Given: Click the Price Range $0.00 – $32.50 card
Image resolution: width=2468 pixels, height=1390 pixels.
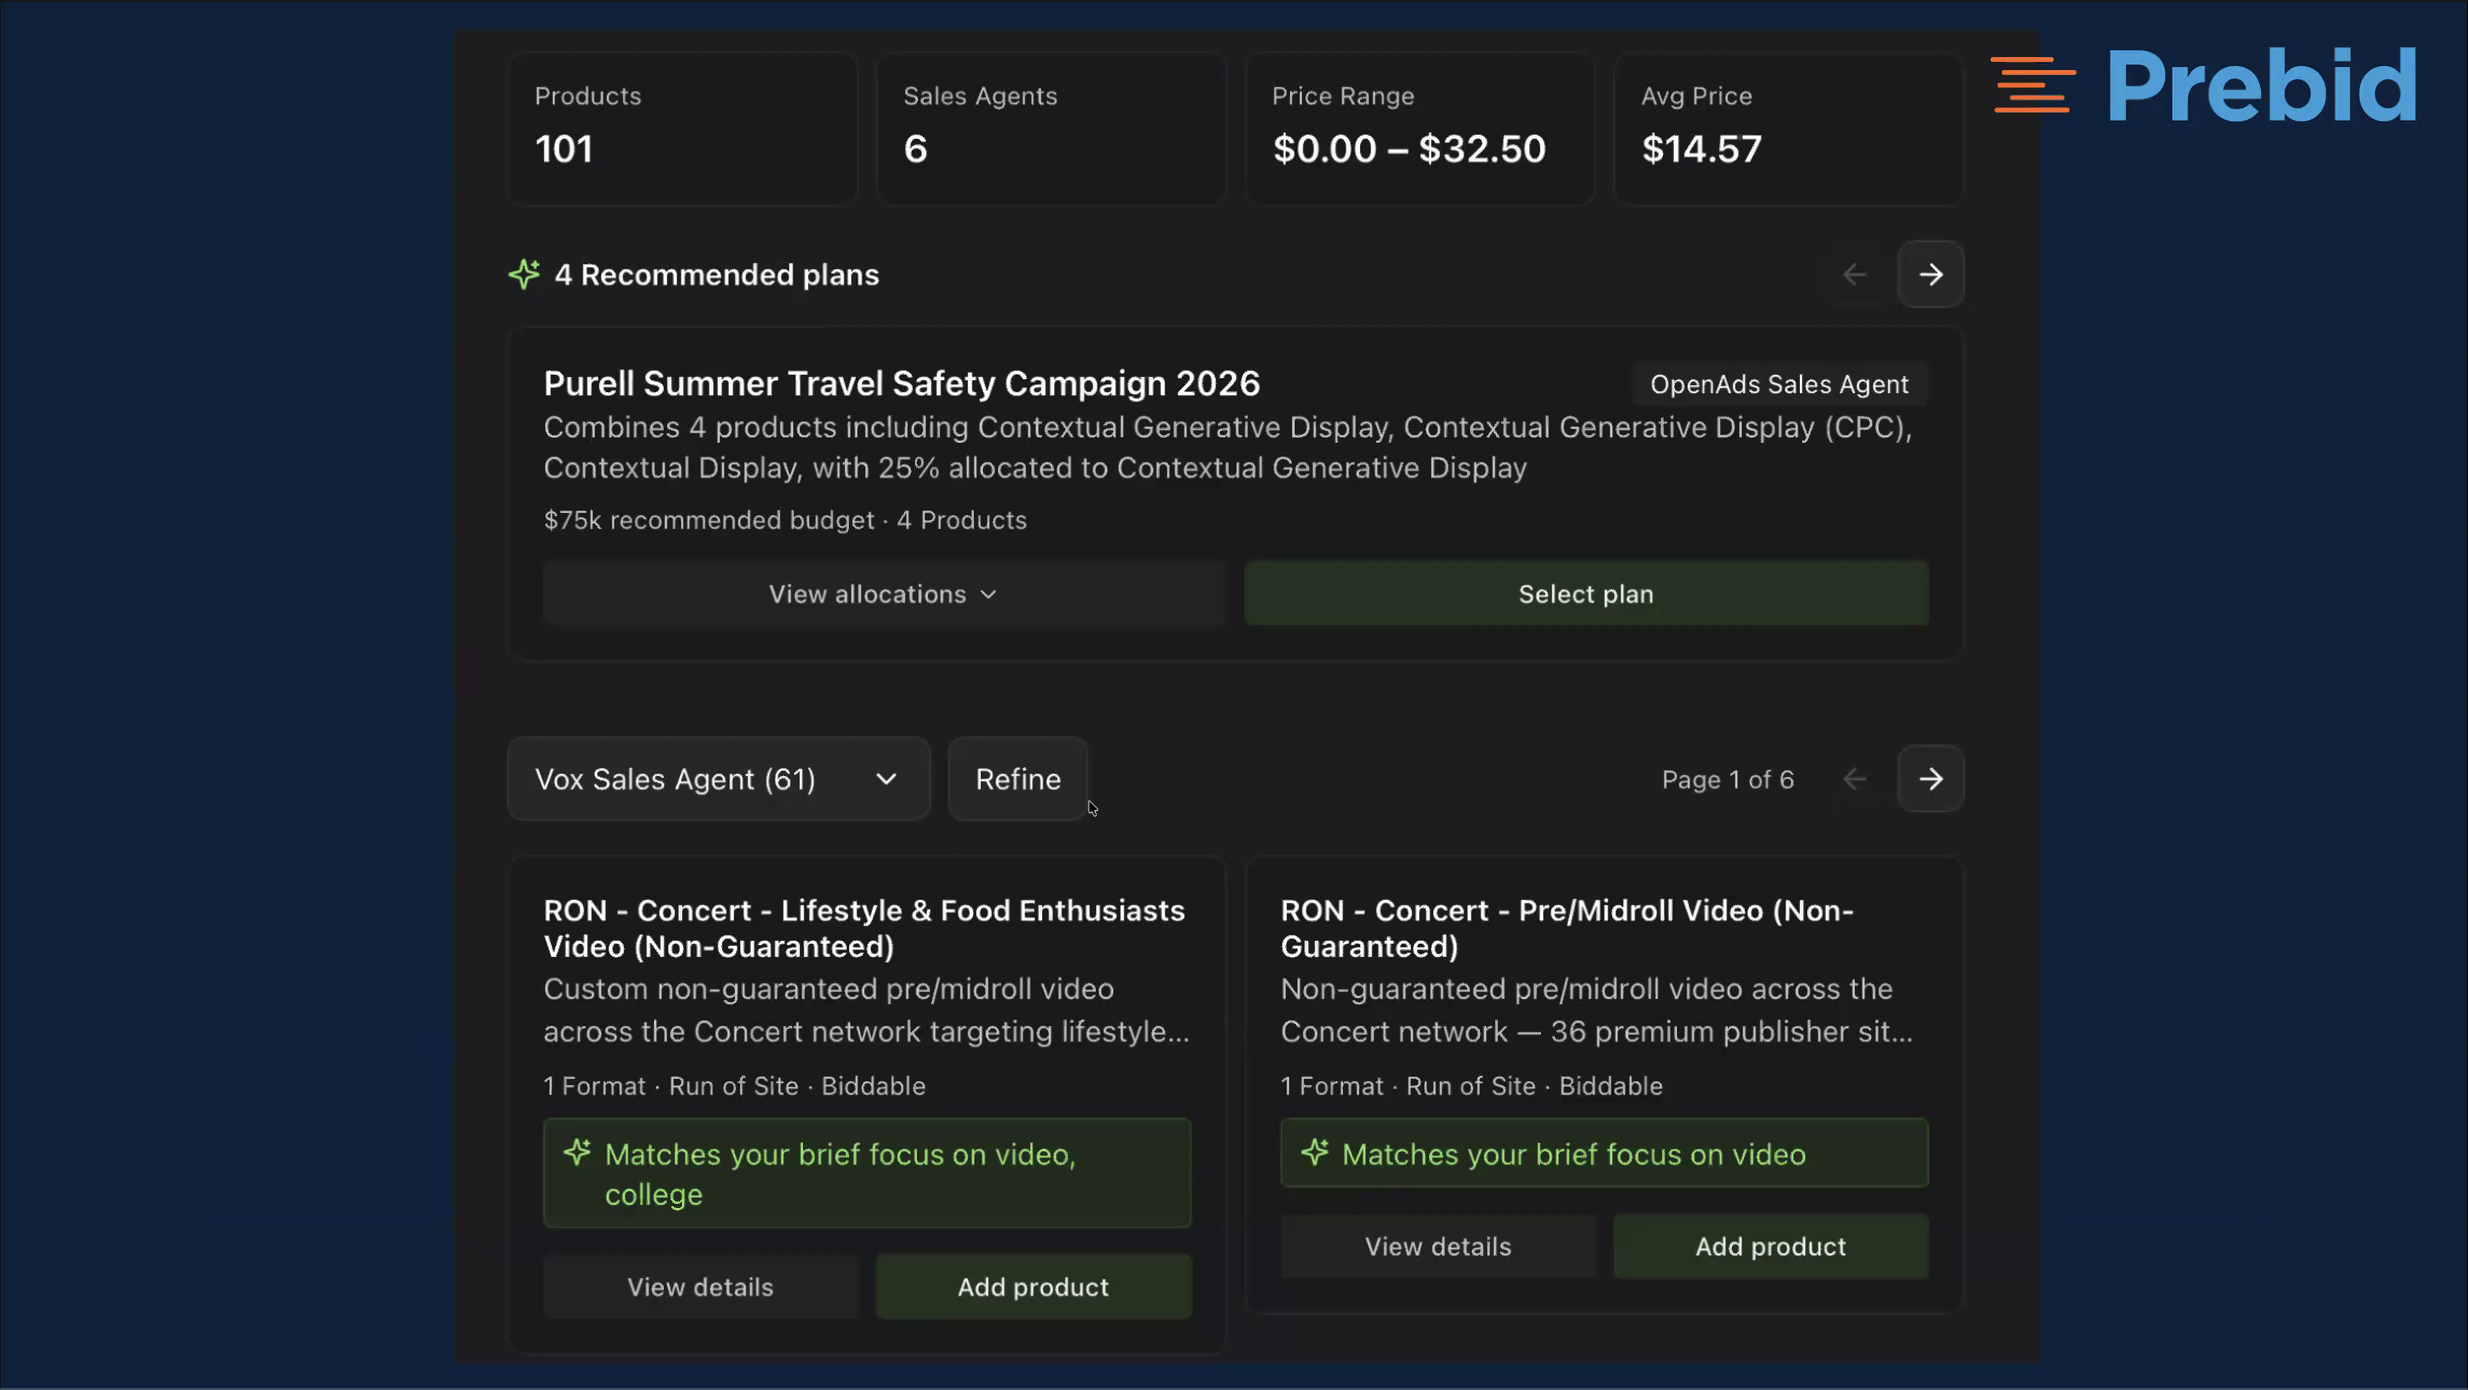Looking at the screenshot, I should pyautogui.click(x=1419, y=129).
